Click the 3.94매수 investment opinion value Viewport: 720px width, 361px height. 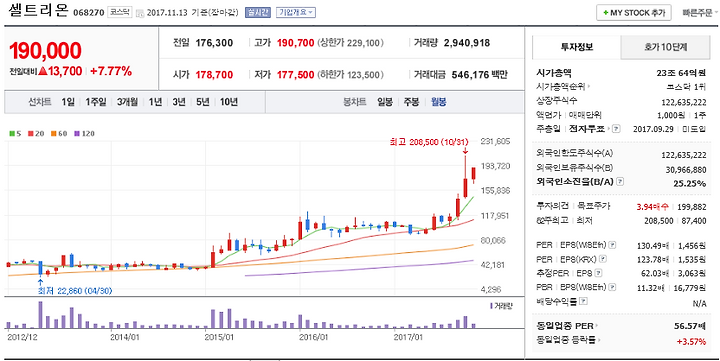pos(652,207)
